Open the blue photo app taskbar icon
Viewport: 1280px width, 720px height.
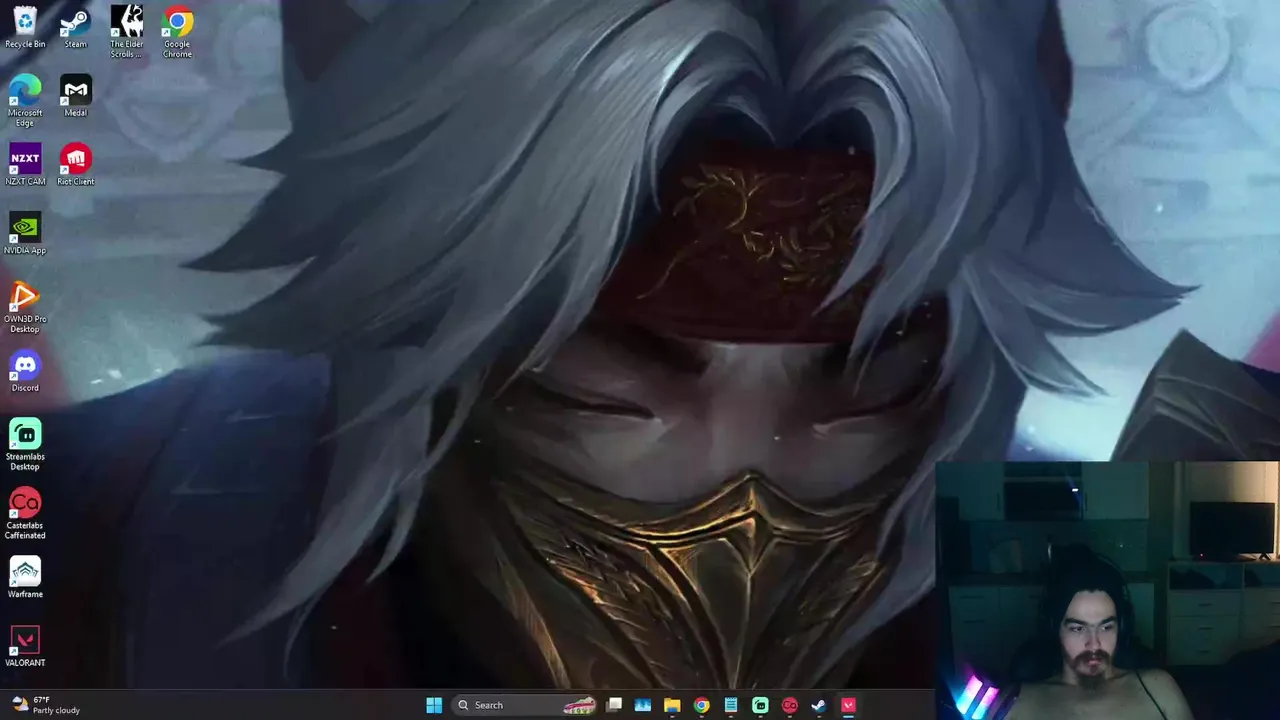click(x=643, y=705)
